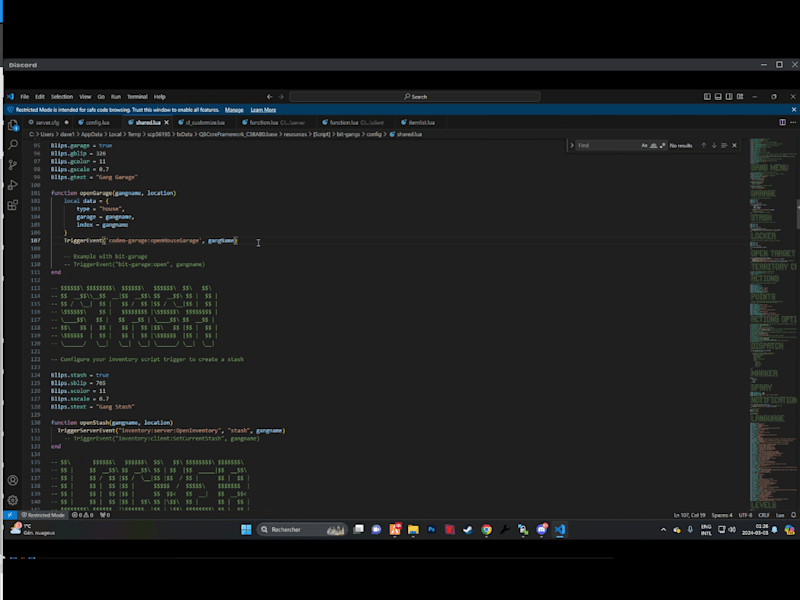Go back using the navigation arrow

pos(269,96)
